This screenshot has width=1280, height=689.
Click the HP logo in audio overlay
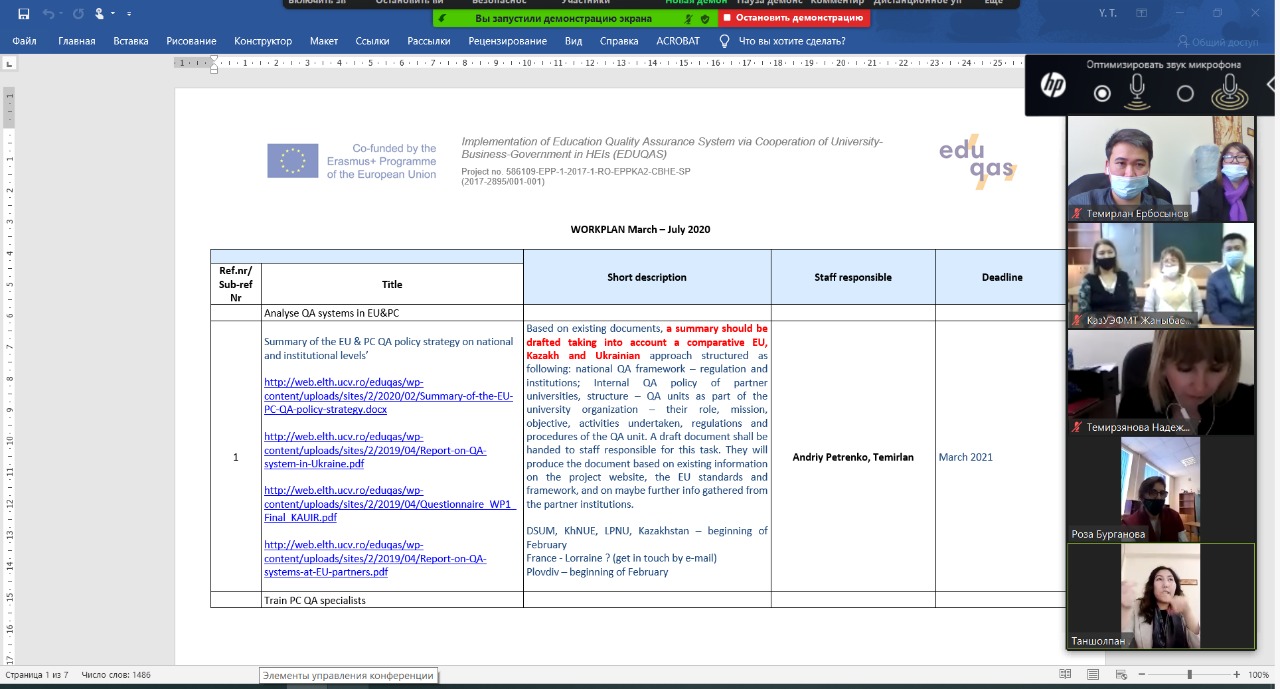click(x=1053, y=87)
